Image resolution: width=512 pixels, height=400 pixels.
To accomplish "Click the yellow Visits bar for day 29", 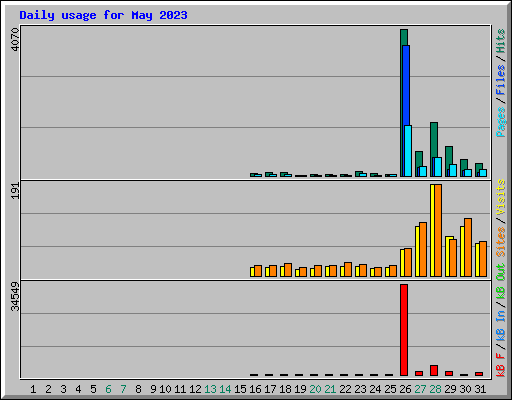I will [x=448, y=256].
